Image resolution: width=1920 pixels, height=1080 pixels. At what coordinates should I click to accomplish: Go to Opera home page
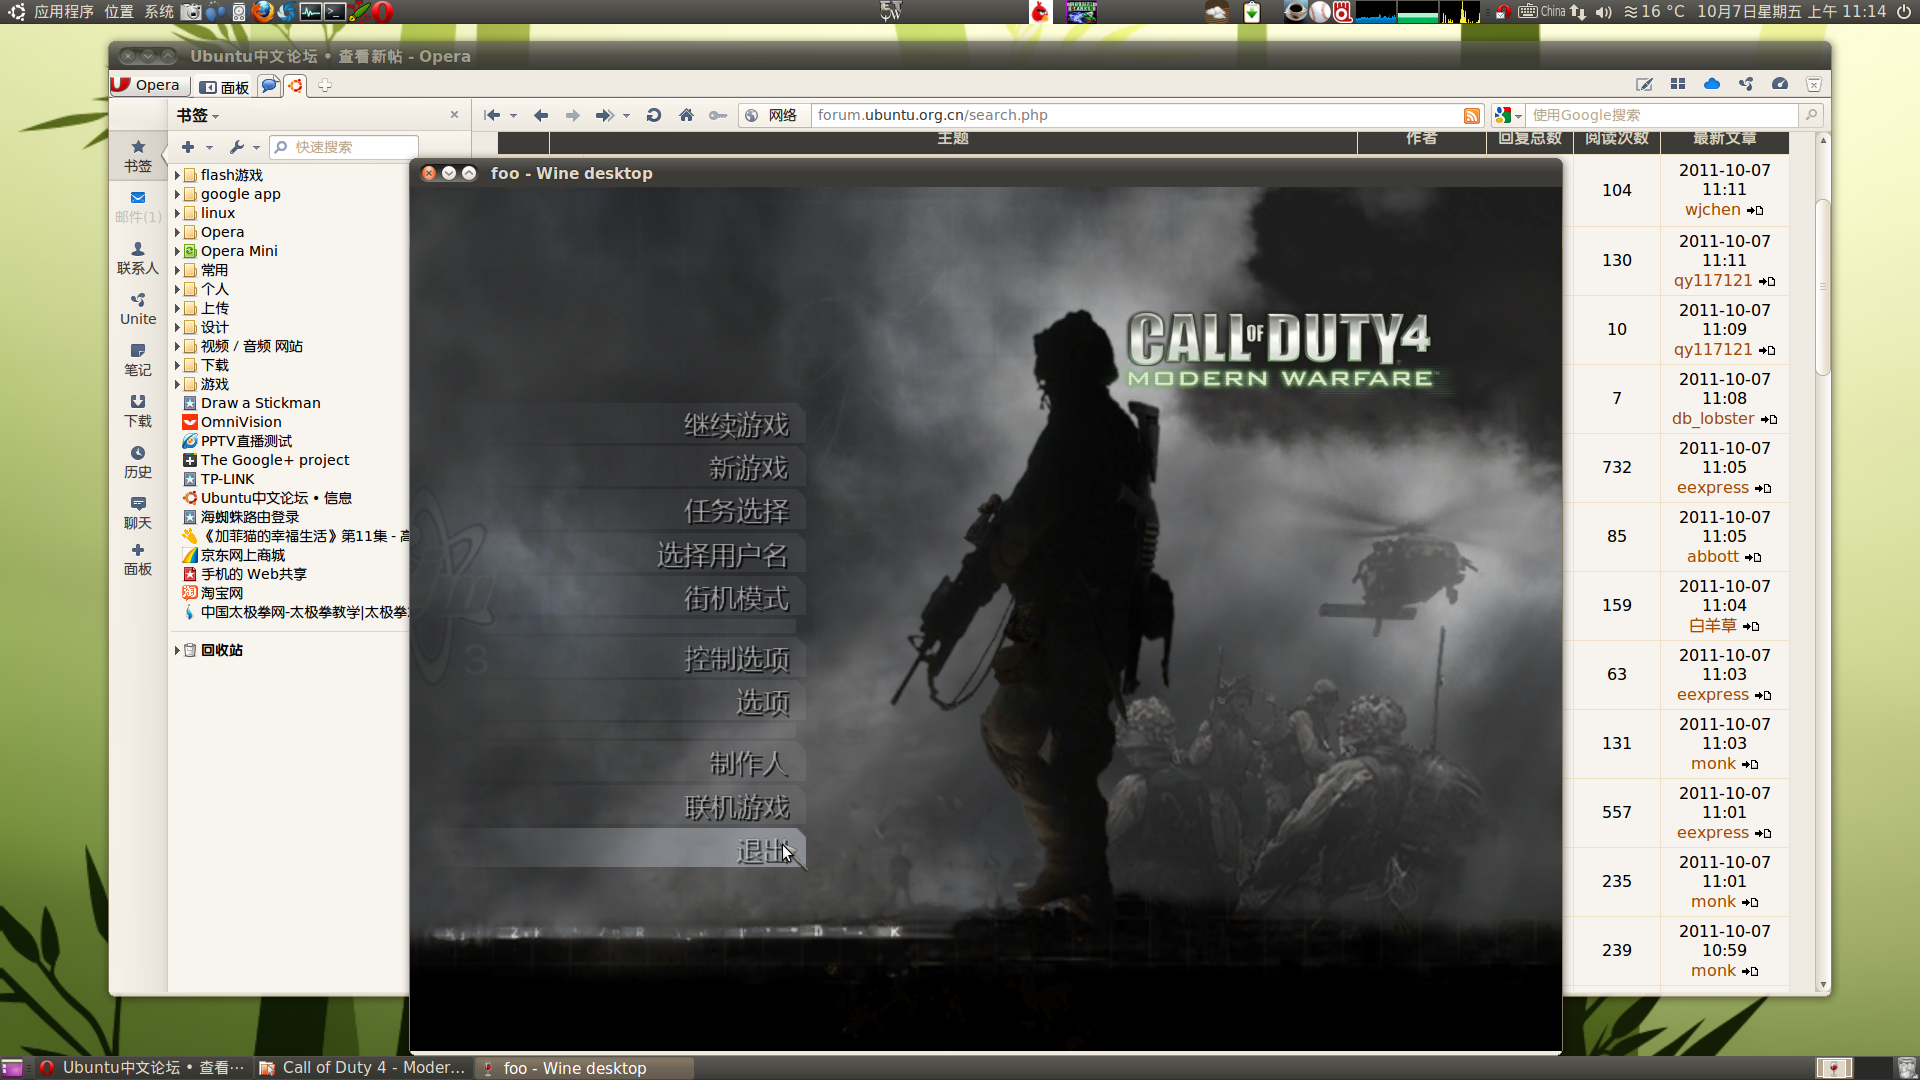point(686,115)
